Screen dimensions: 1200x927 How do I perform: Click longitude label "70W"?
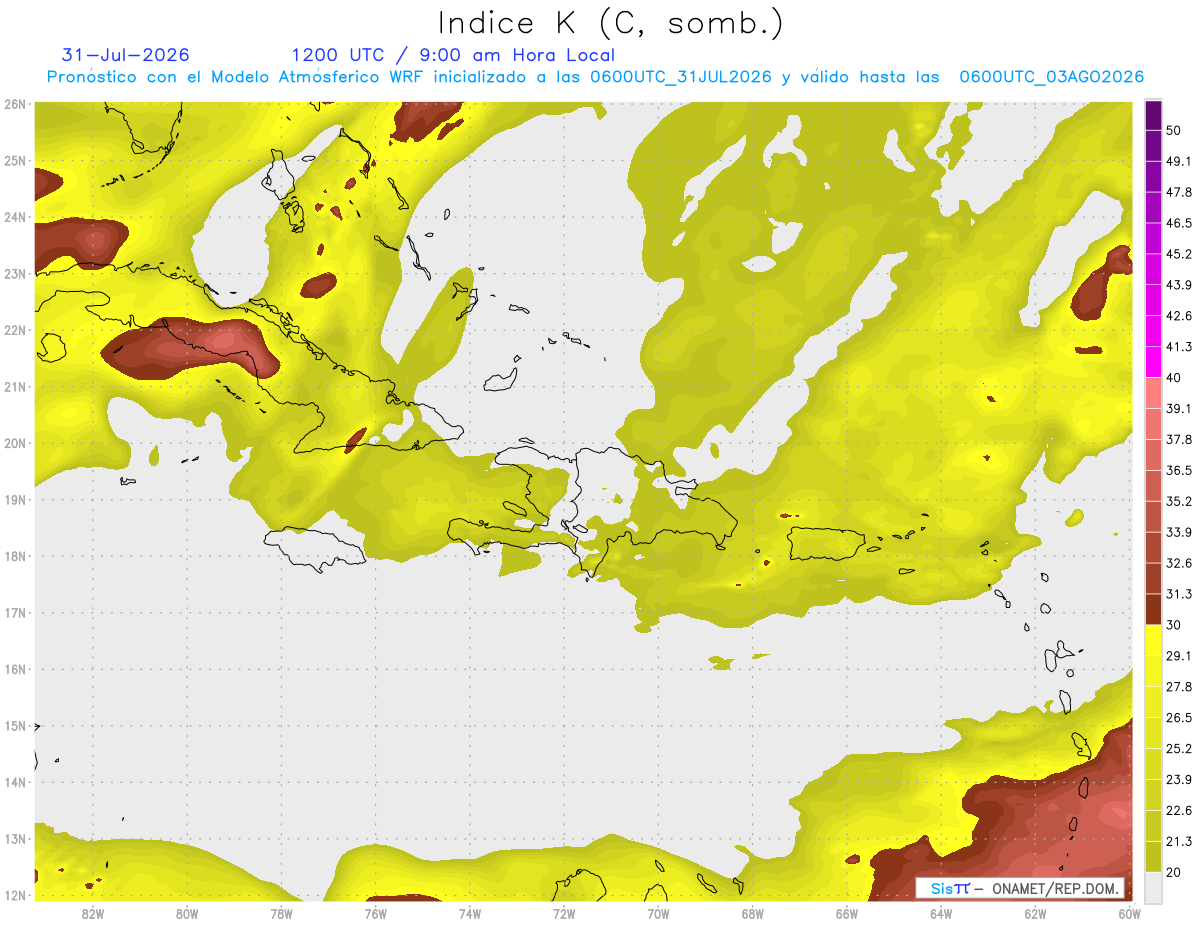click(658, 914)
